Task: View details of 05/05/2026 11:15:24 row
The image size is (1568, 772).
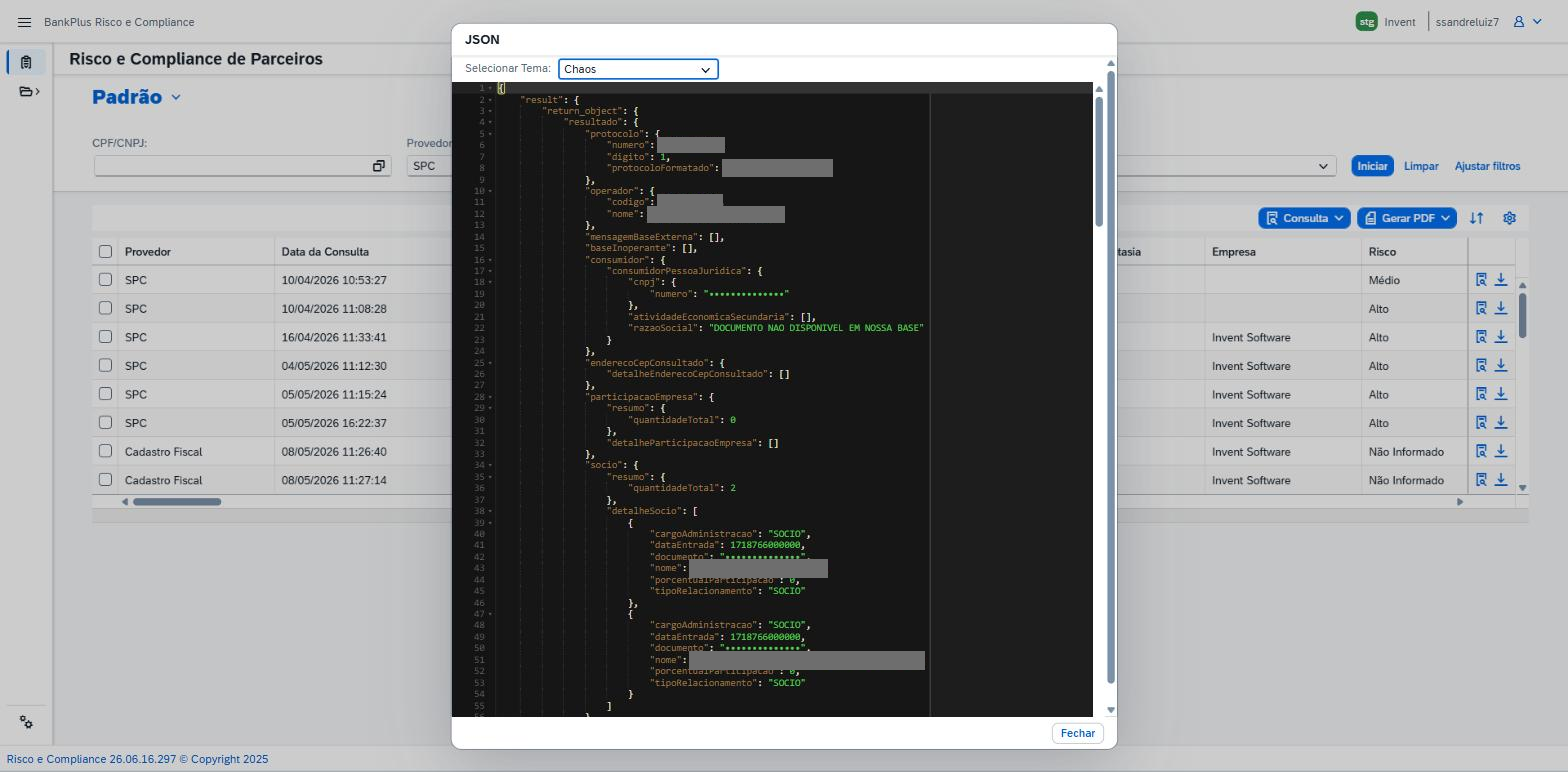Action: tap(1481, 394)
